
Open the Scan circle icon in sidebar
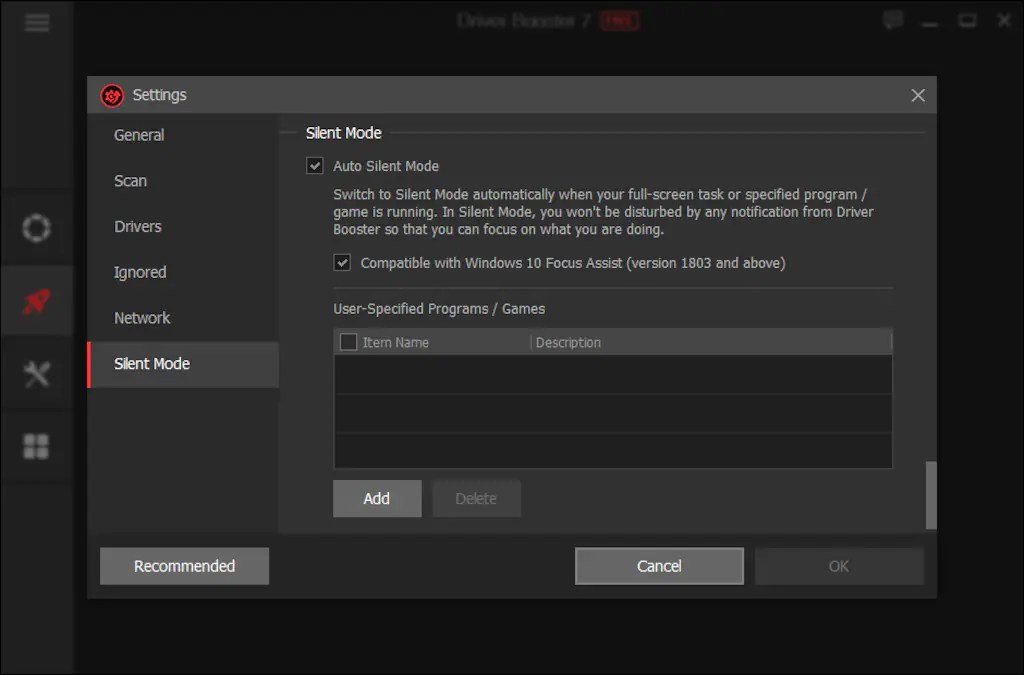tap(37, 228)
